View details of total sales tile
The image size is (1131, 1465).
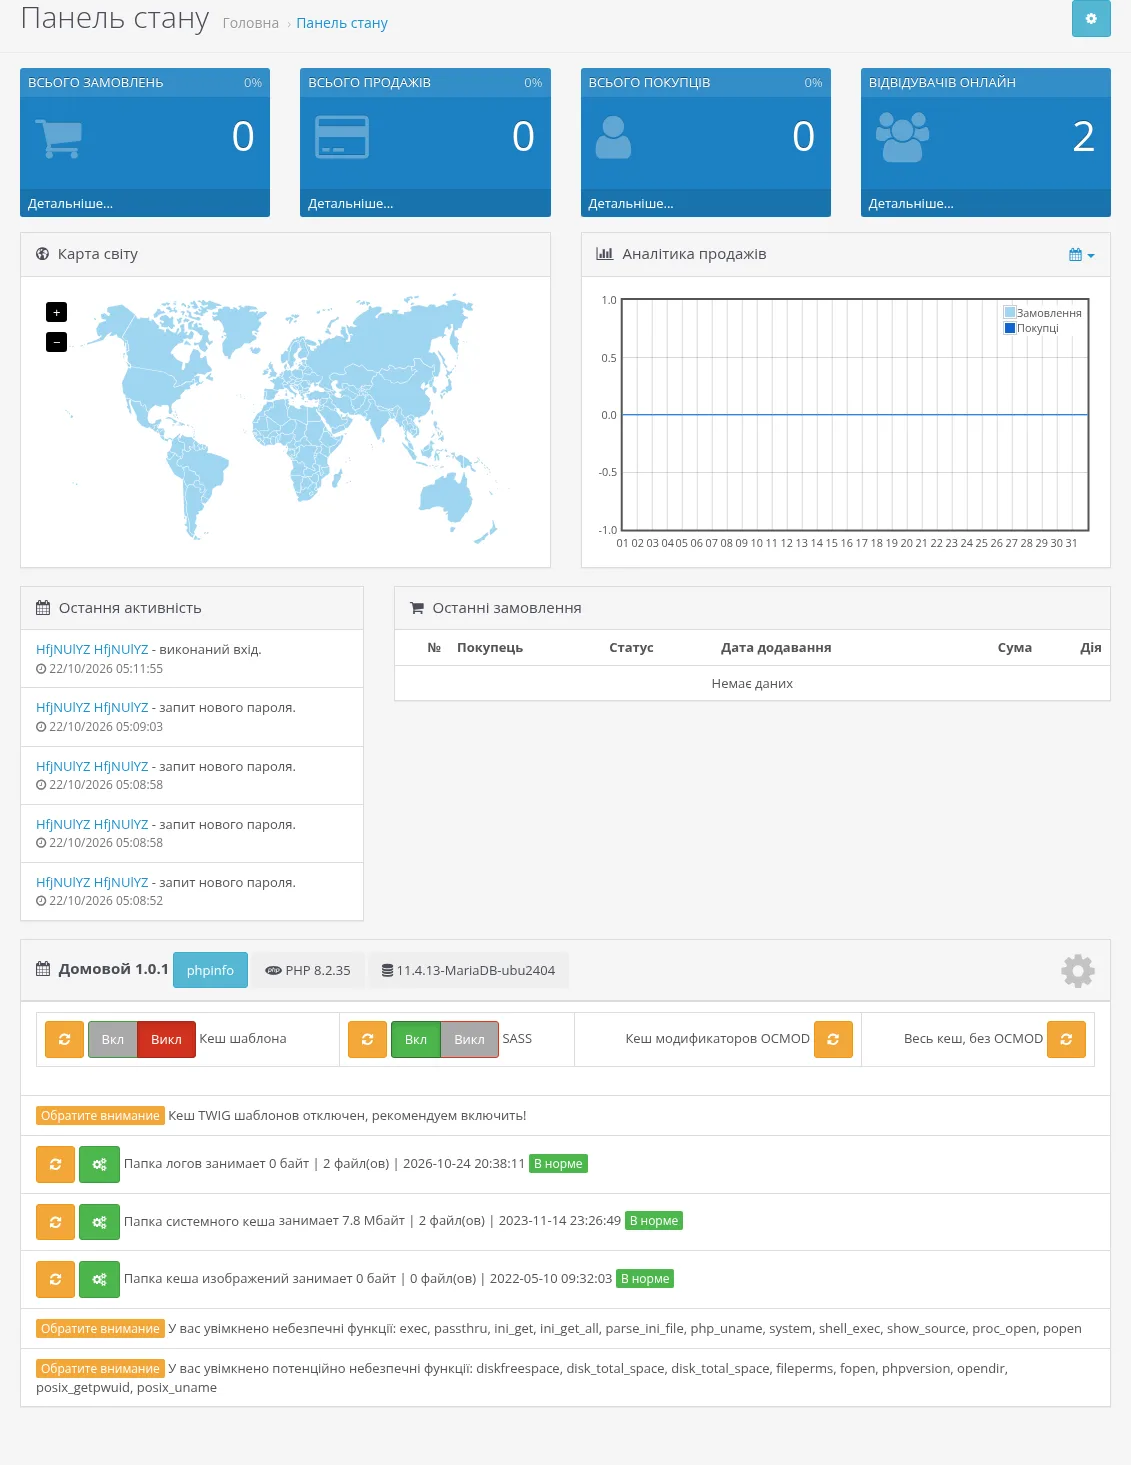(351, 203)
